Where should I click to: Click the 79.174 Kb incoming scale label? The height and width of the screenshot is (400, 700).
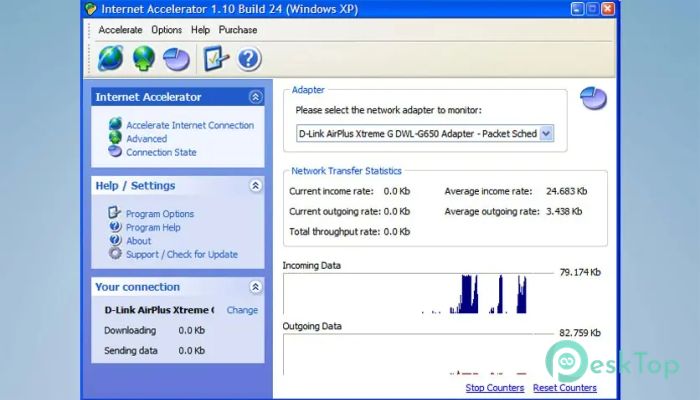coord(580,272)
